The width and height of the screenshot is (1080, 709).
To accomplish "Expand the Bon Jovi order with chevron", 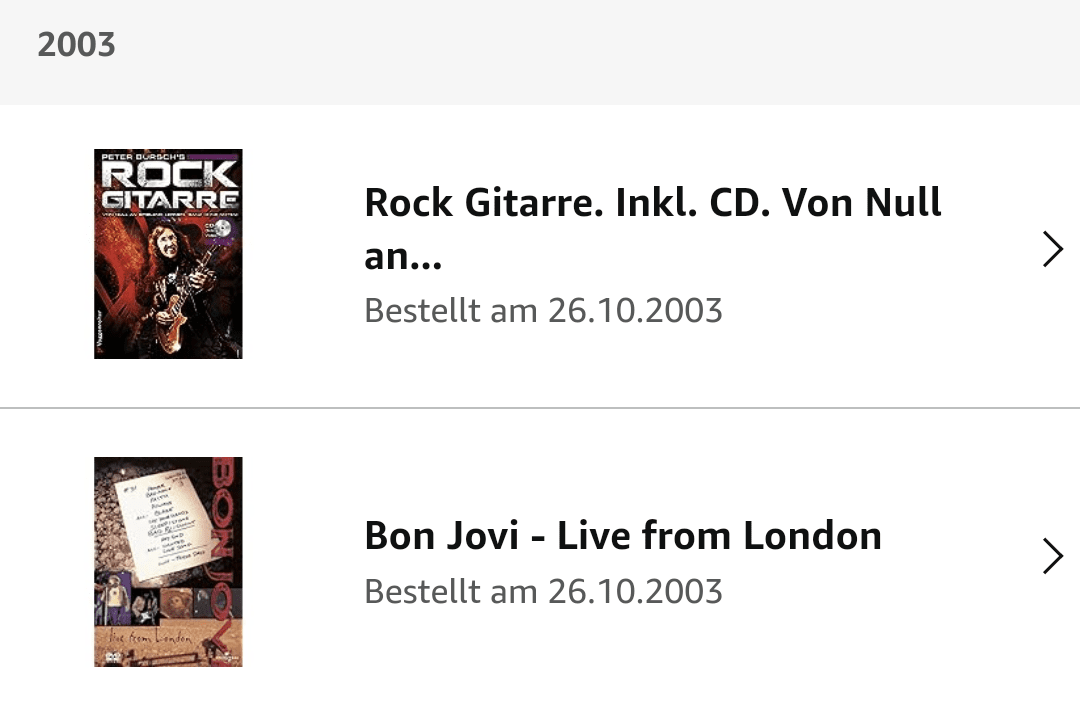I will (1052, 556).
